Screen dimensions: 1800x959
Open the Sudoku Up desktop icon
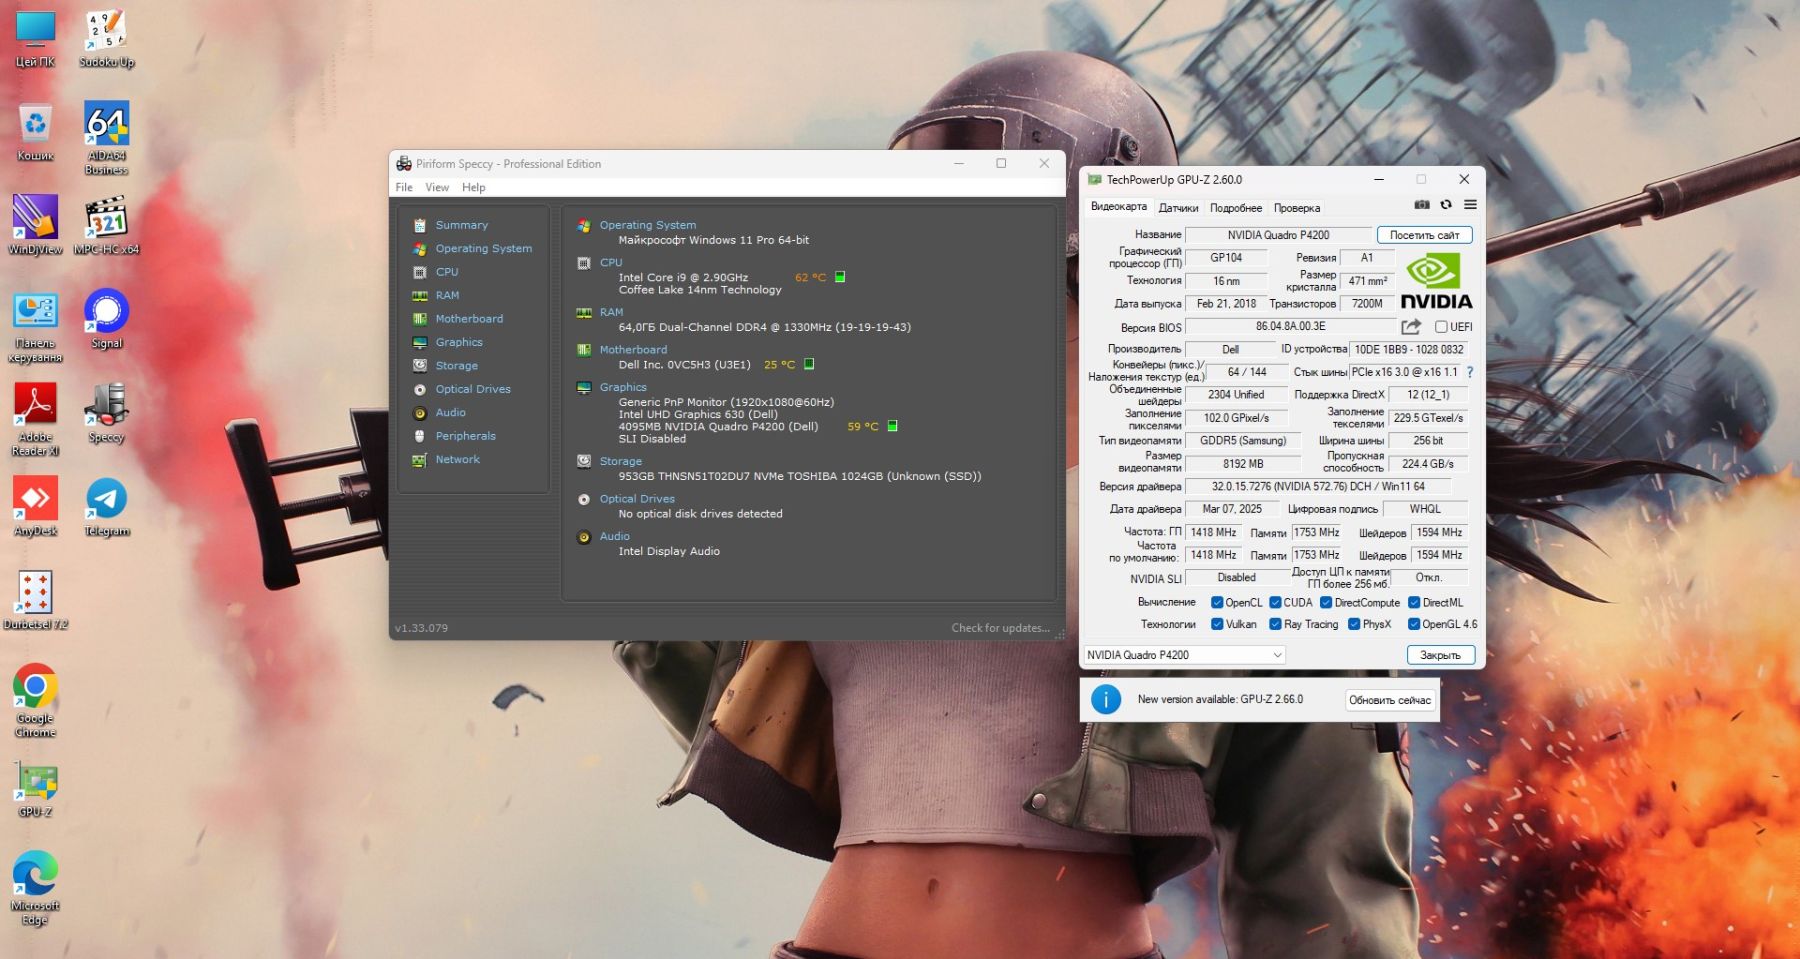pos(107,38)
